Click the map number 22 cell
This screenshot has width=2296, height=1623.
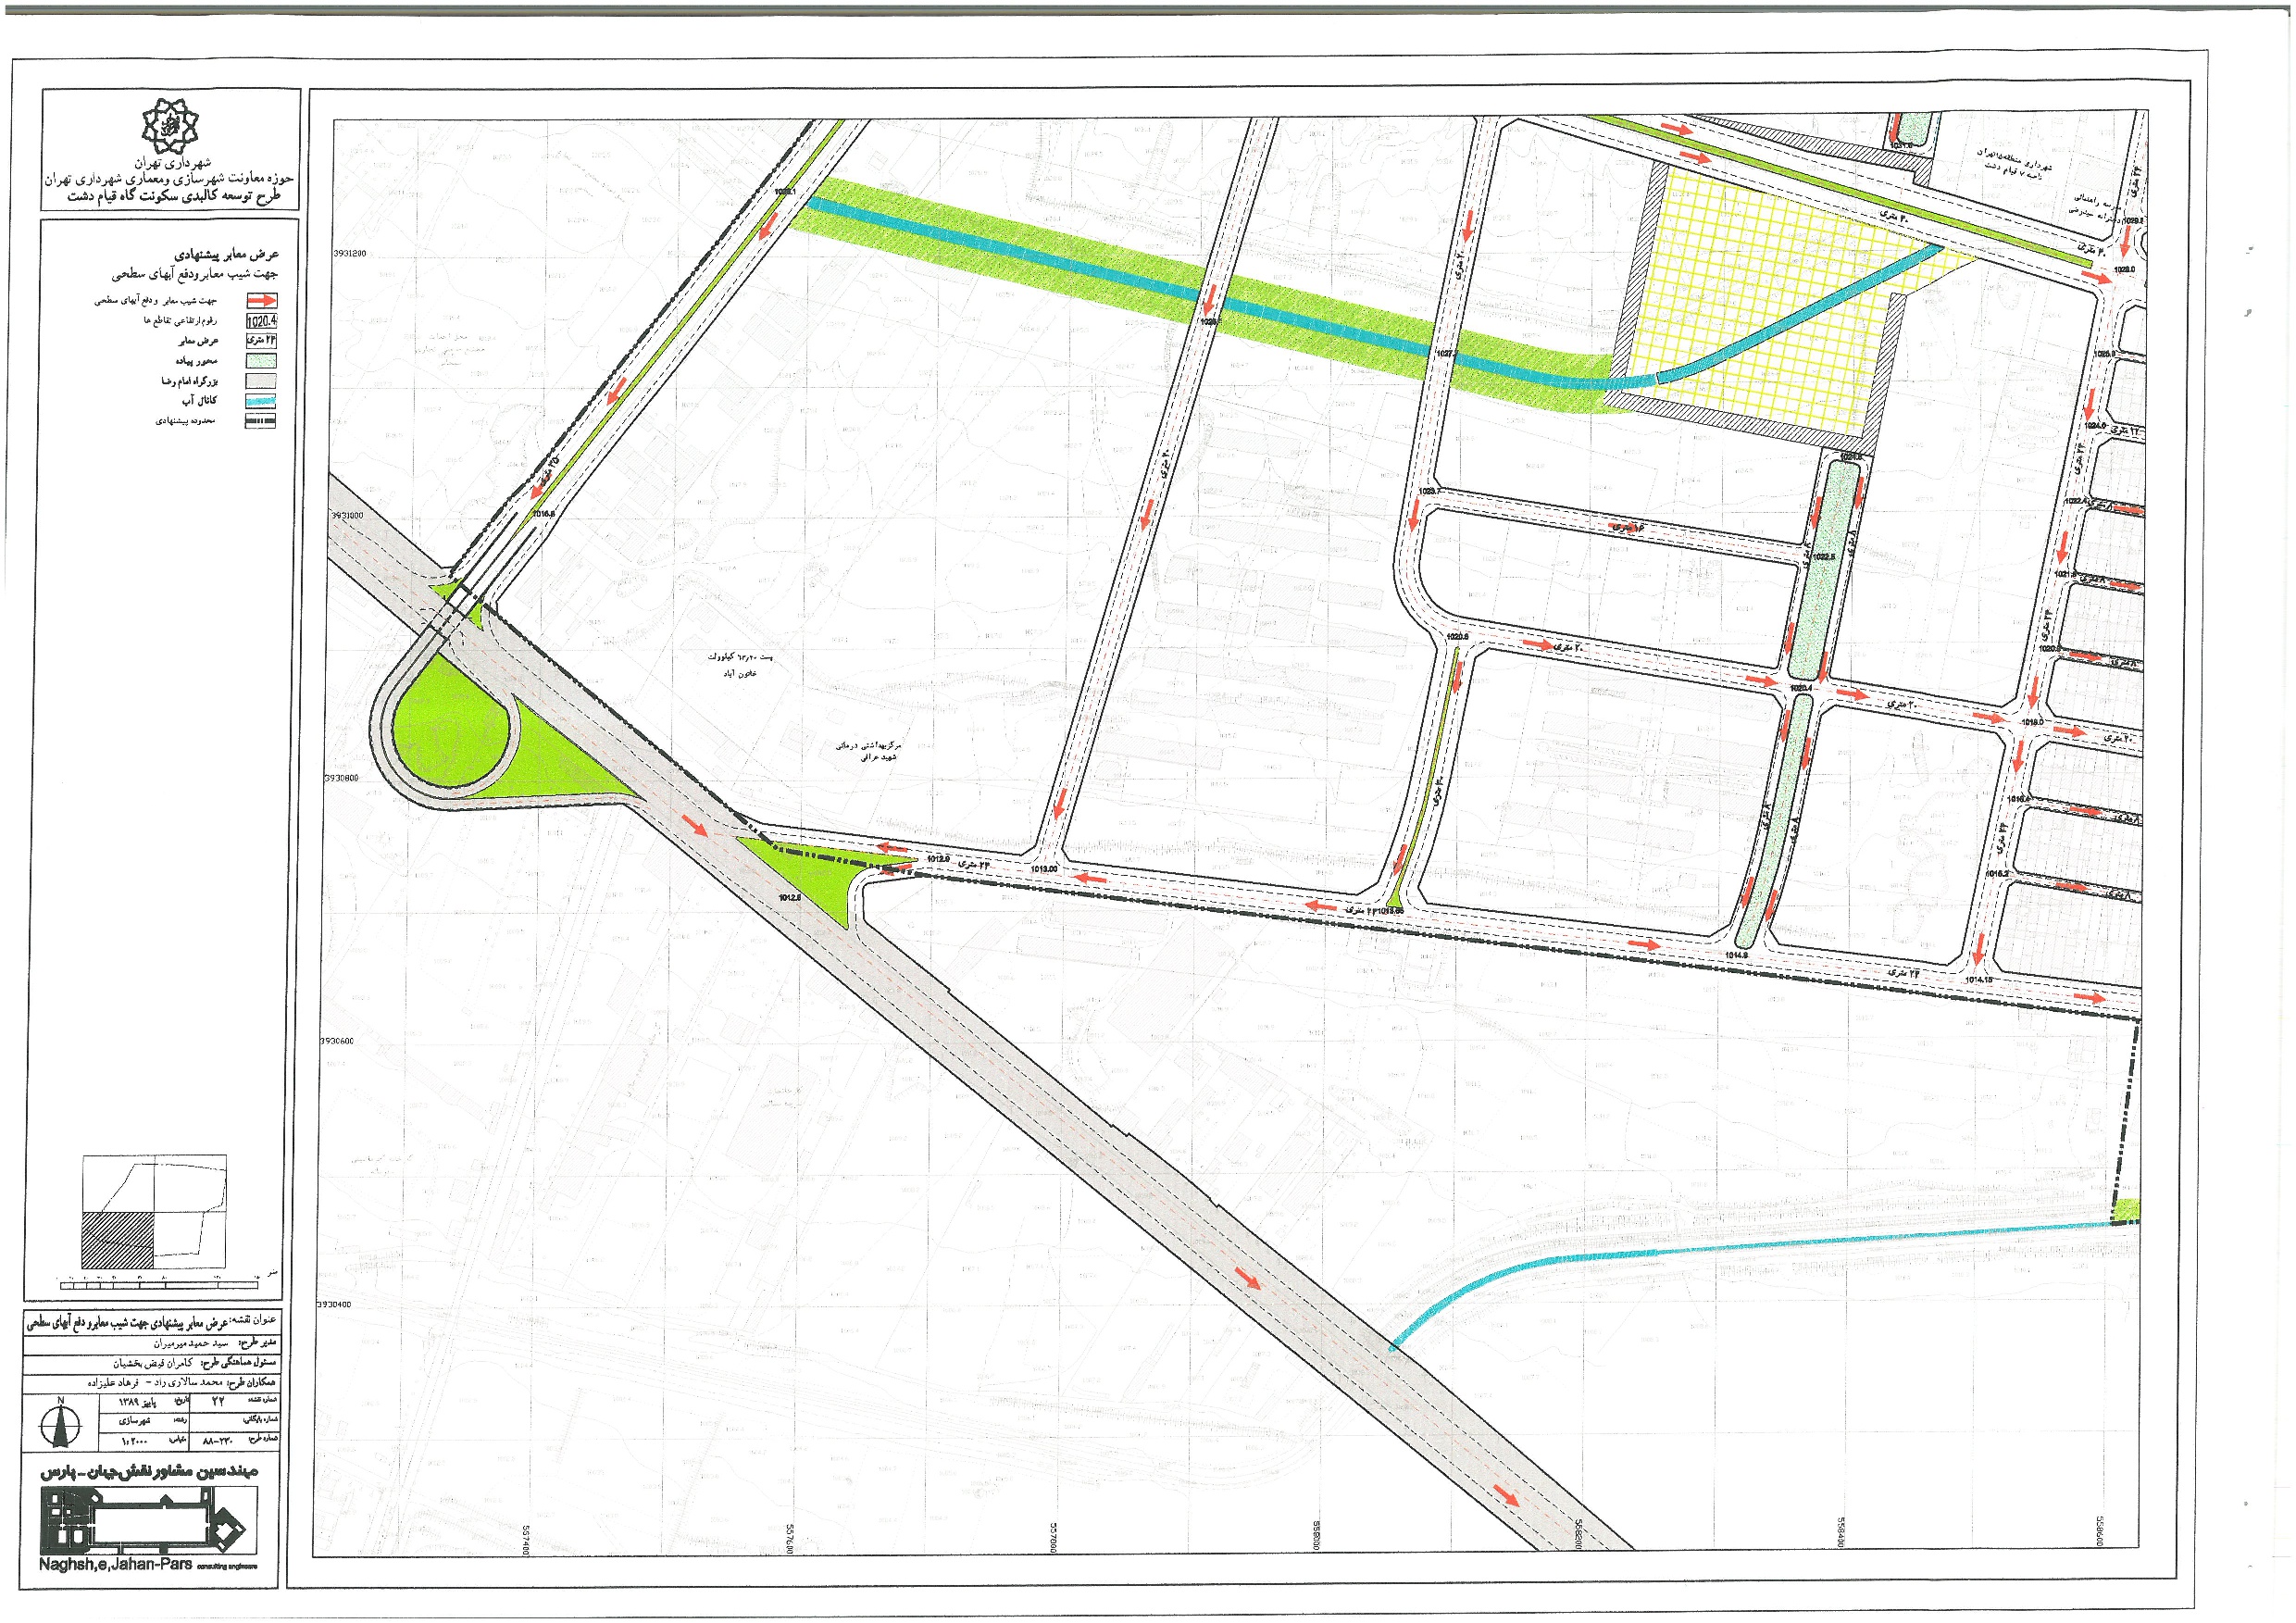click(x=218, y=1401)
